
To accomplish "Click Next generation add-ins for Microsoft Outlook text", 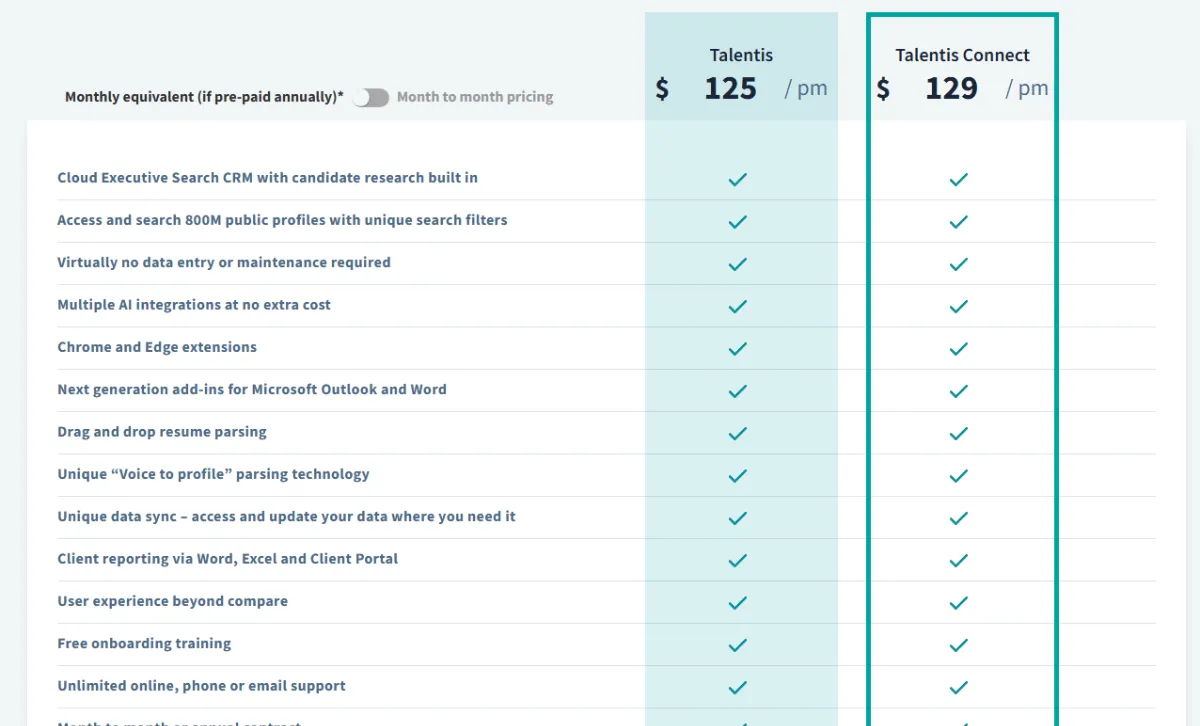I will 252,389.
